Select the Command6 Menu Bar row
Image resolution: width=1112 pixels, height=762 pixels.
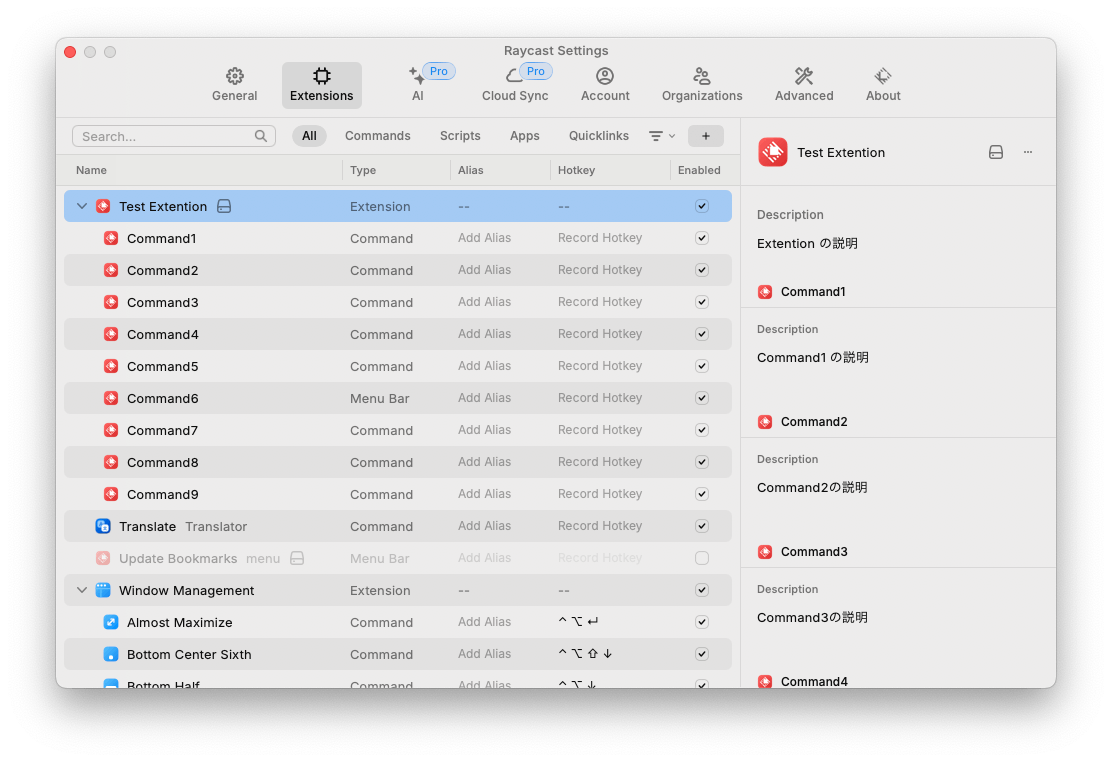coord(398,398)
